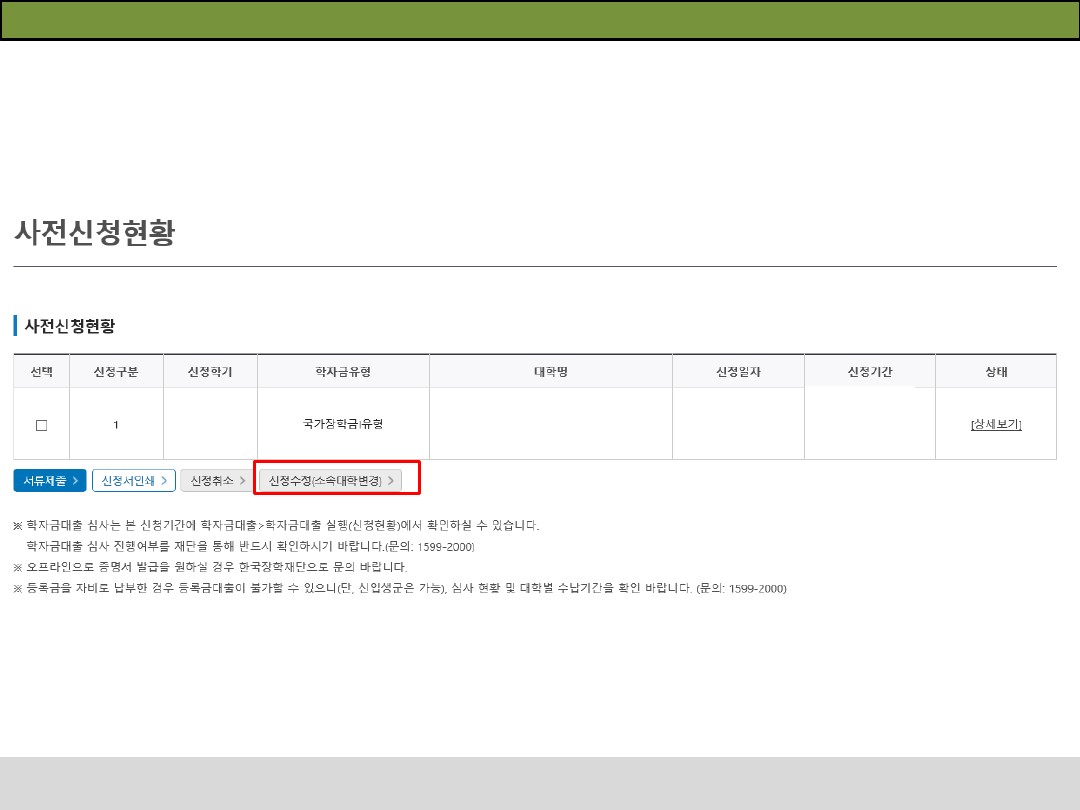Check the selection checkbox for application 1
This screenshot has width=1080, height=810.
point(41,425)
